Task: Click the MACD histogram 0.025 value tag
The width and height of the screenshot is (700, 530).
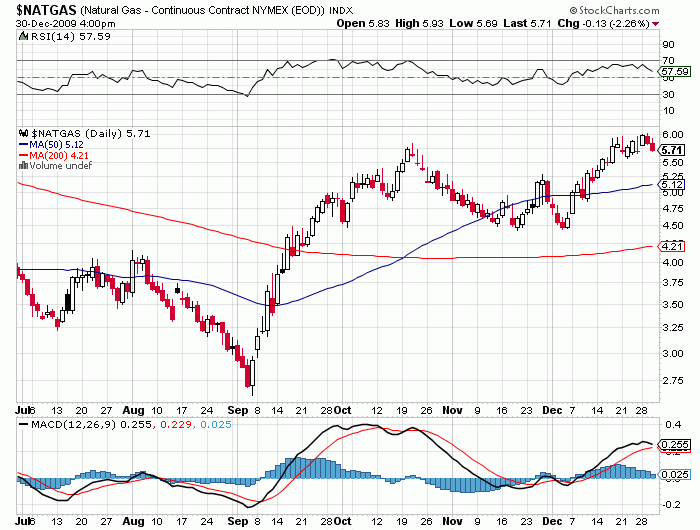Action: (675, 473)
